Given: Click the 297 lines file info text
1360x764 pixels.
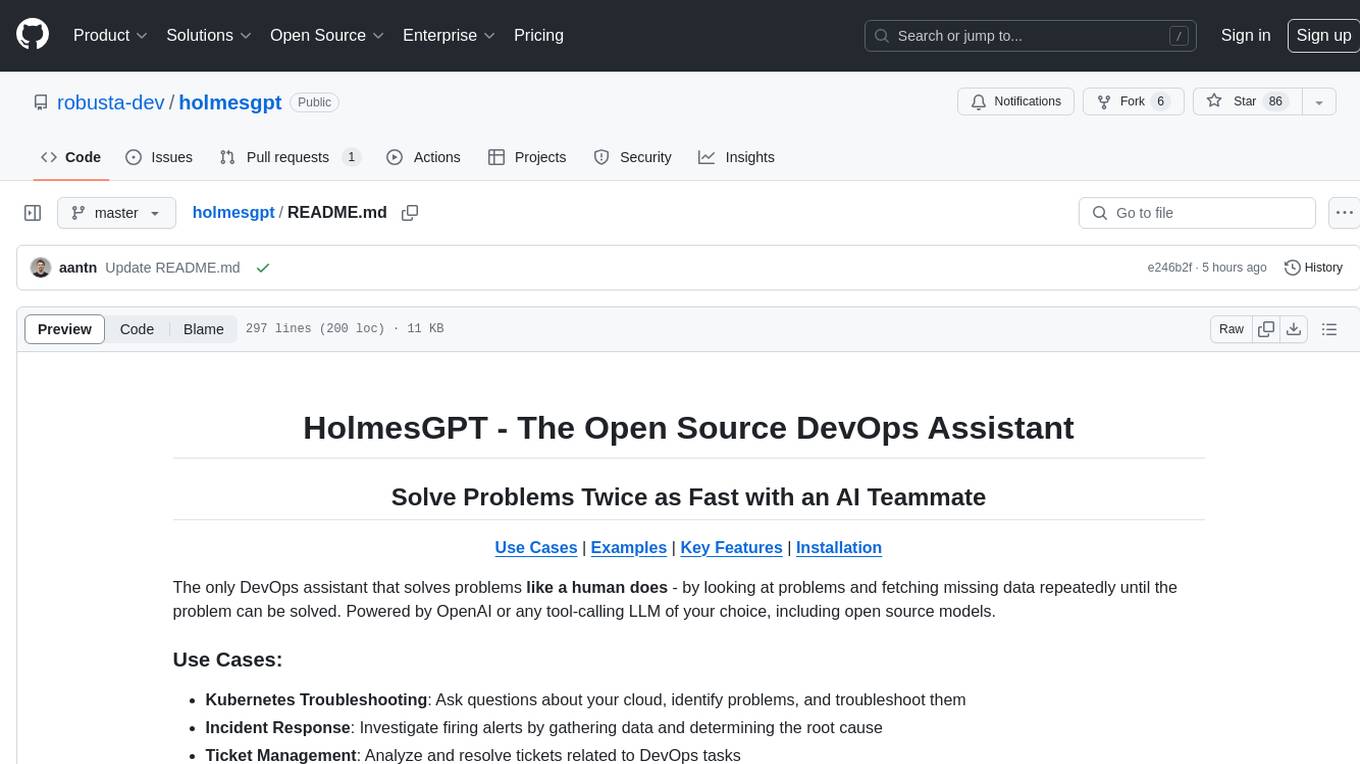Looking at the screenshot, I should click(x=344, y=329).
